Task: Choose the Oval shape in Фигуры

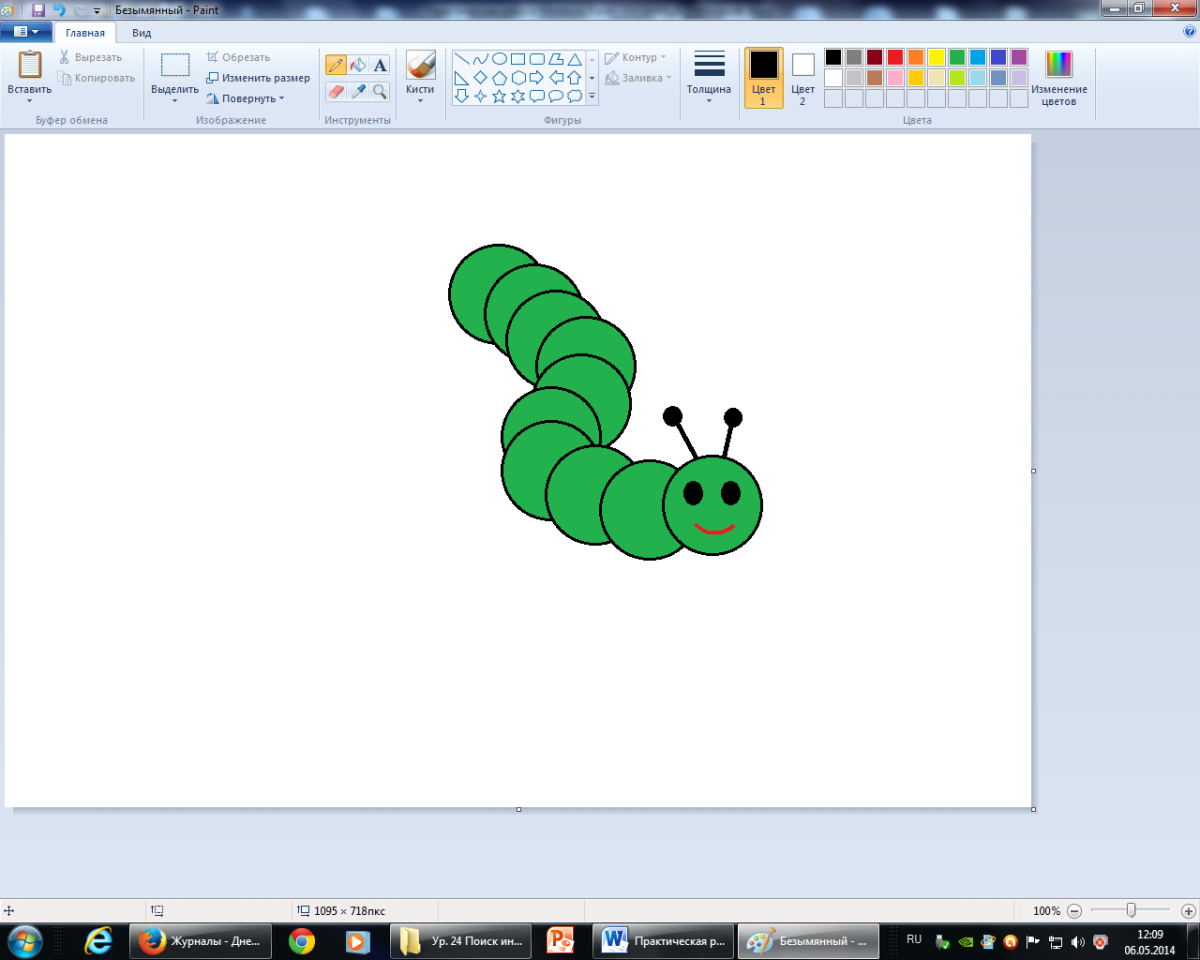Action: point(499,59)
